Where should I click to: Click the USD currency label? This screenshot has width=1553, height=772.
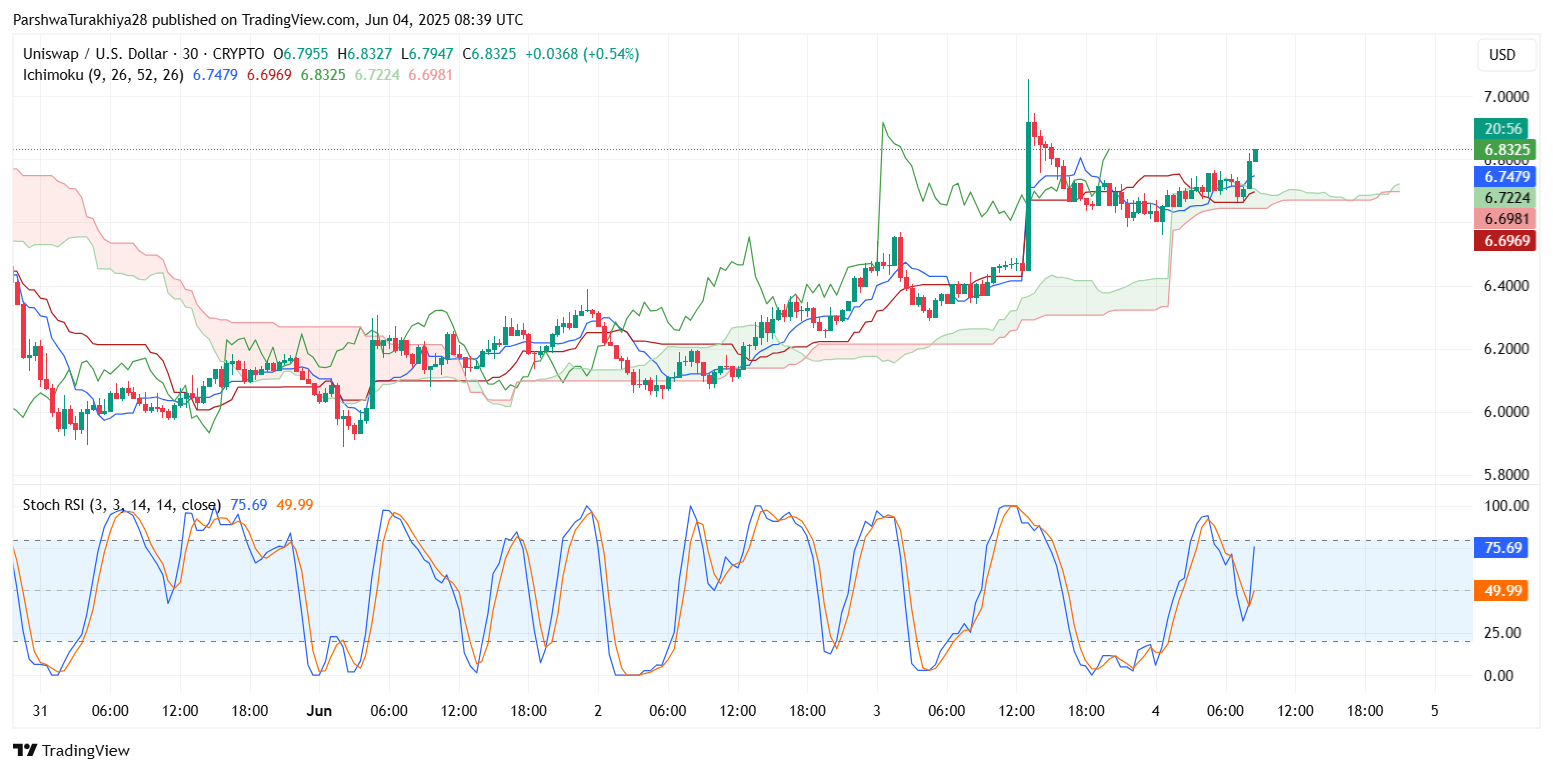coord(1502,55)
